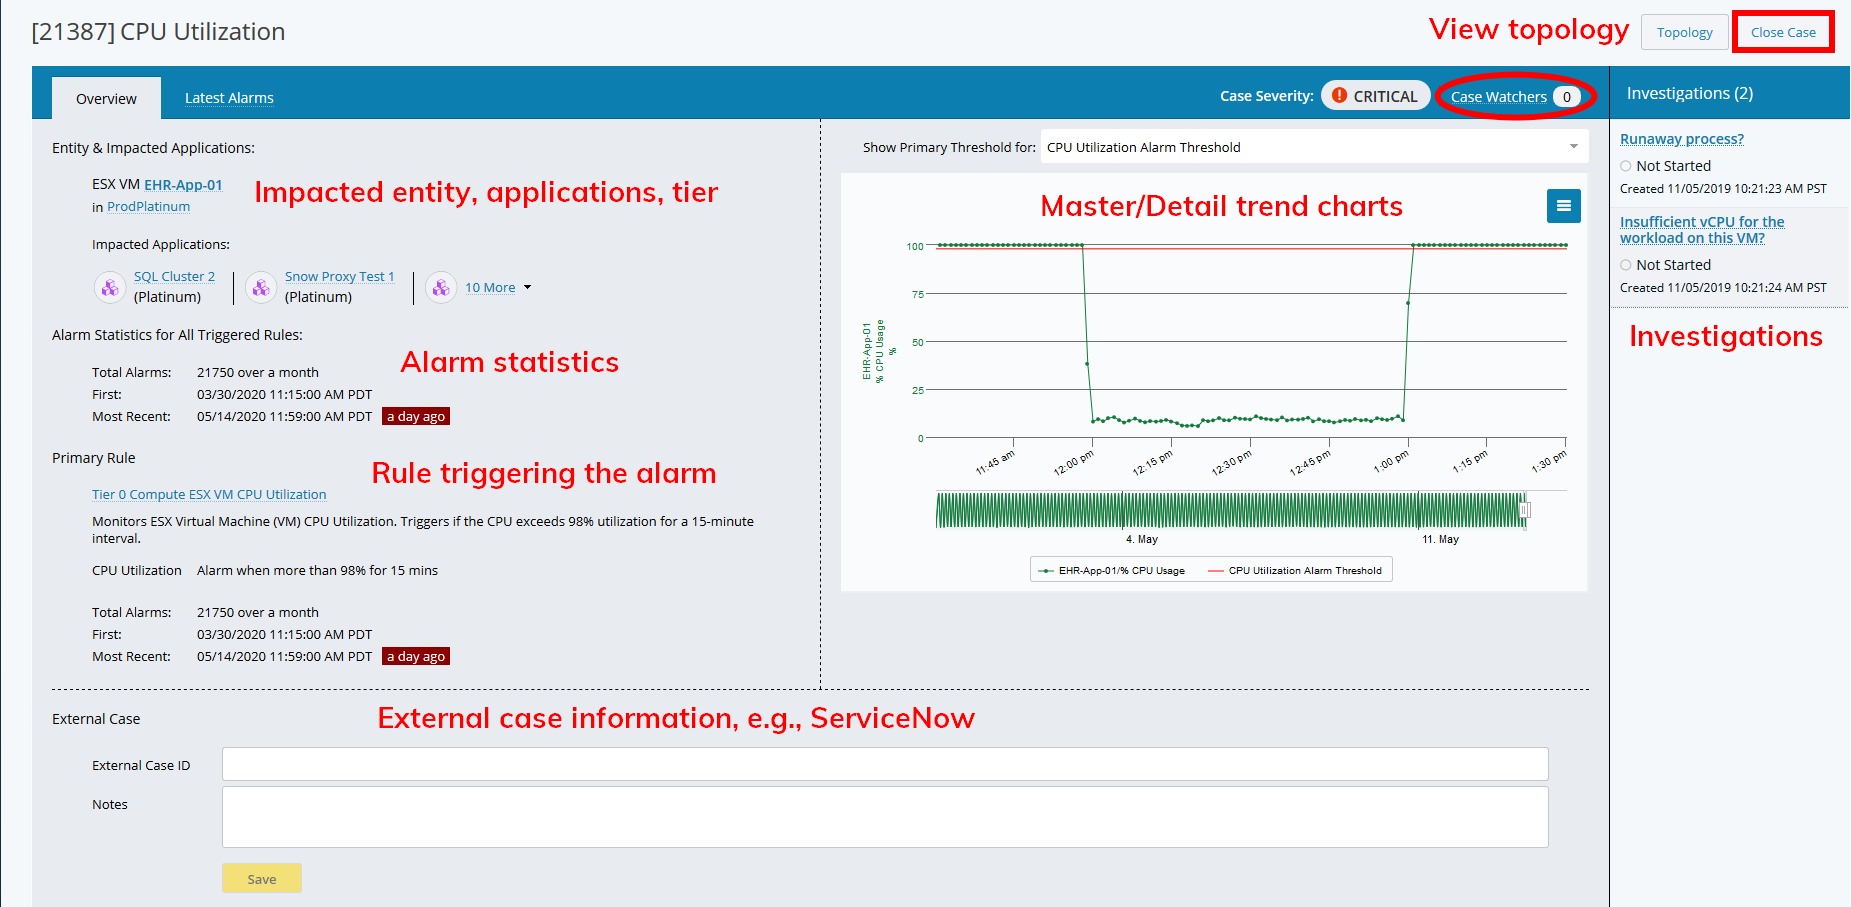
Task: Select Not Started radio for Runaway process
Action: 1626,166
